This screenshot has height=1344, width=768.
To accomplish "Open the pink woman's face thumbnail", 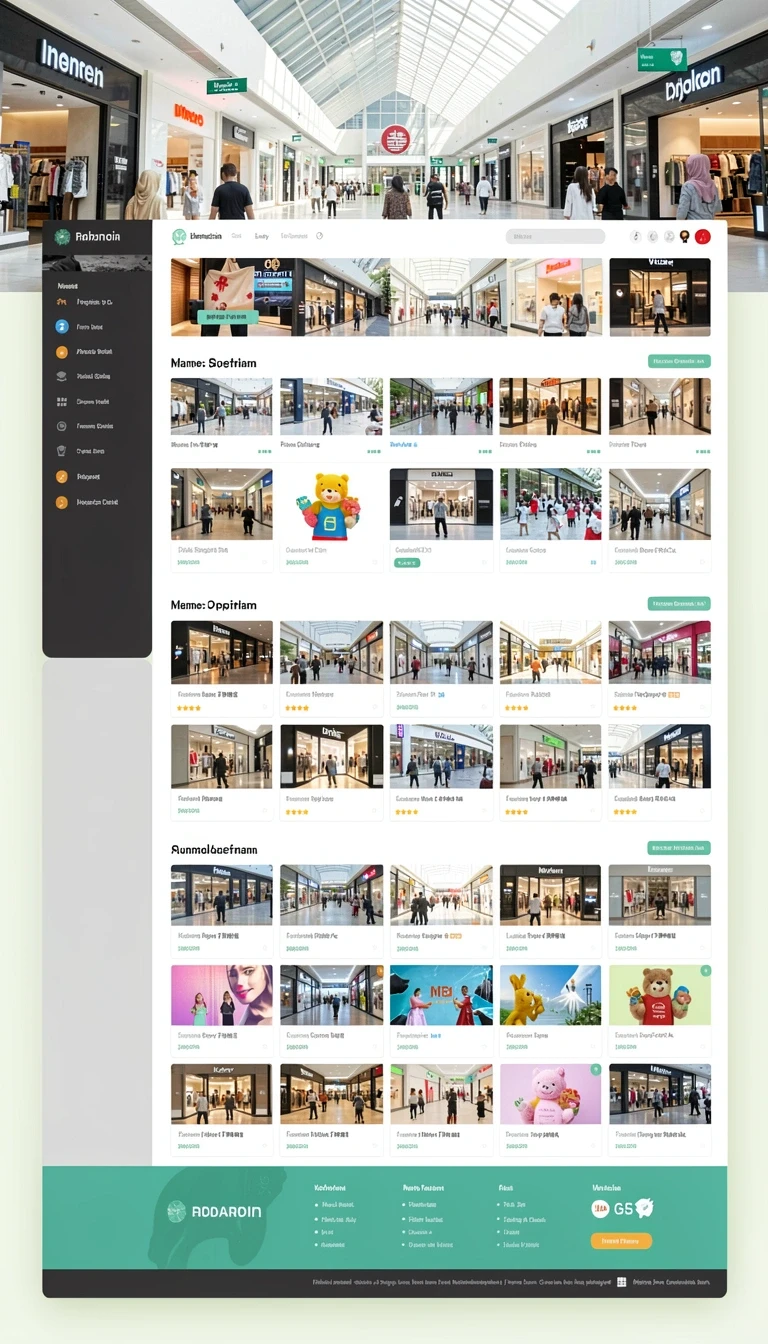I will (x=221, y=995).
